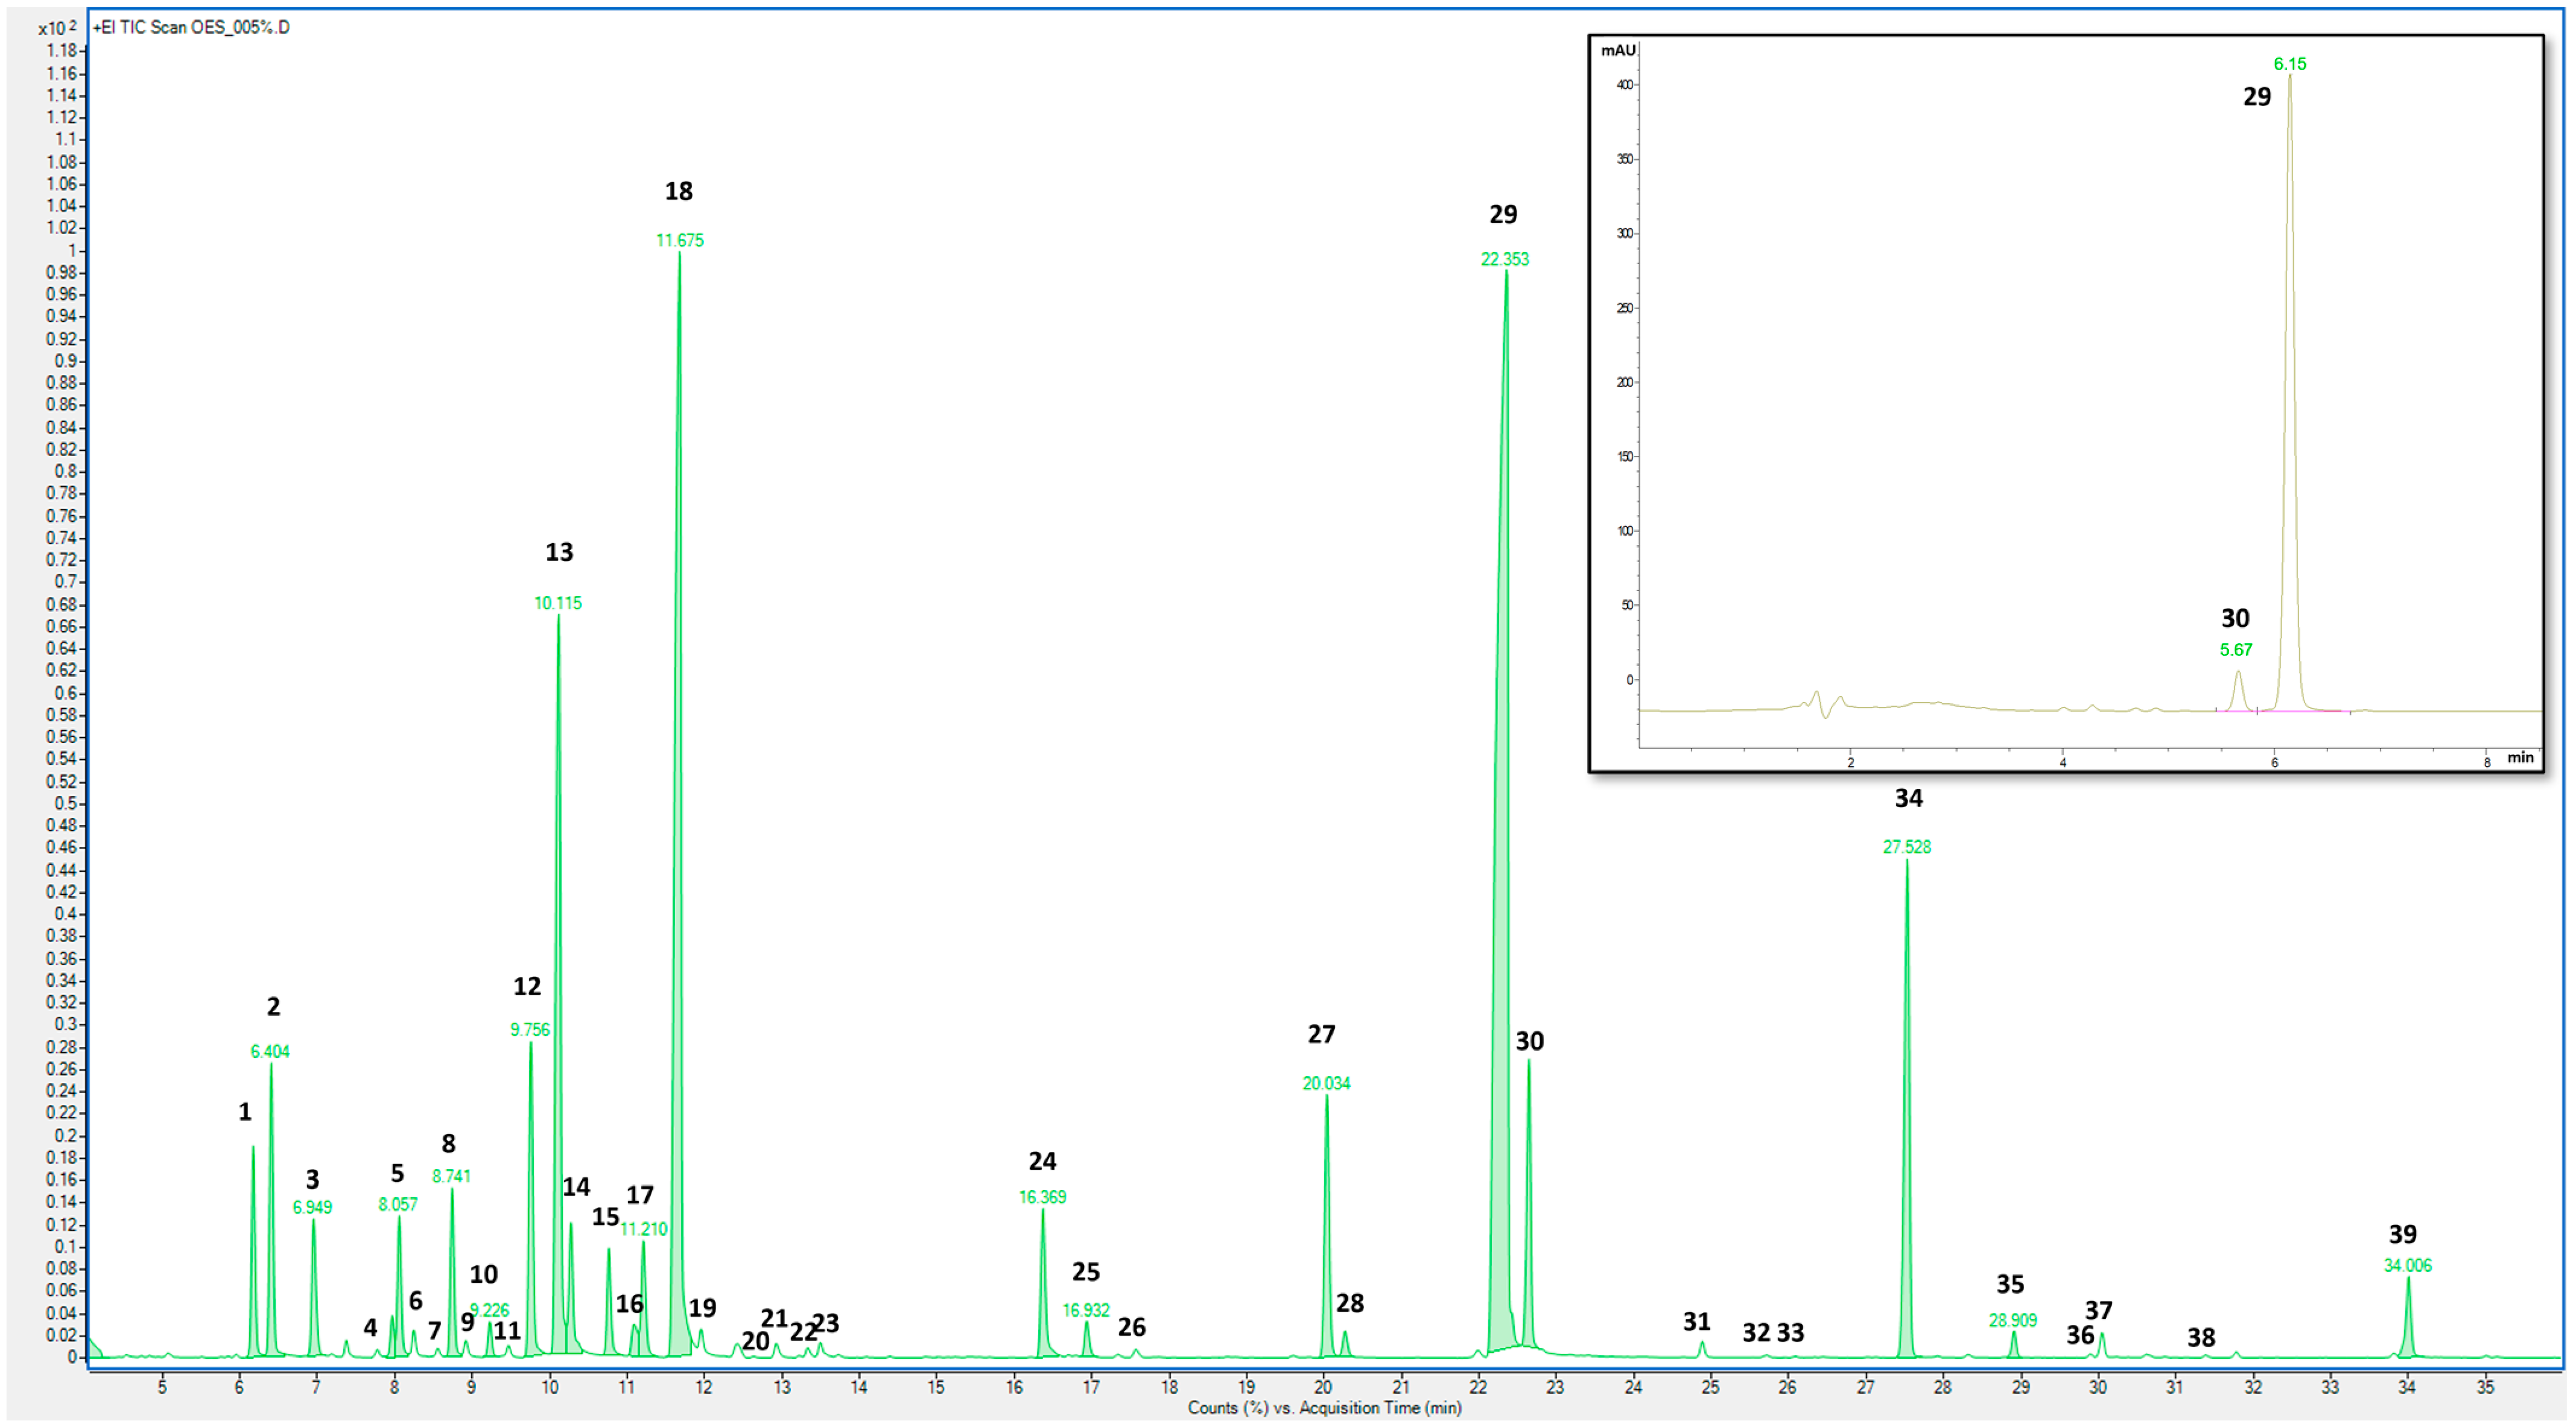This screenshot has height=1427, width=2576.
Task: Click the y-axis scale label x10 2
Action: (57, 28)
